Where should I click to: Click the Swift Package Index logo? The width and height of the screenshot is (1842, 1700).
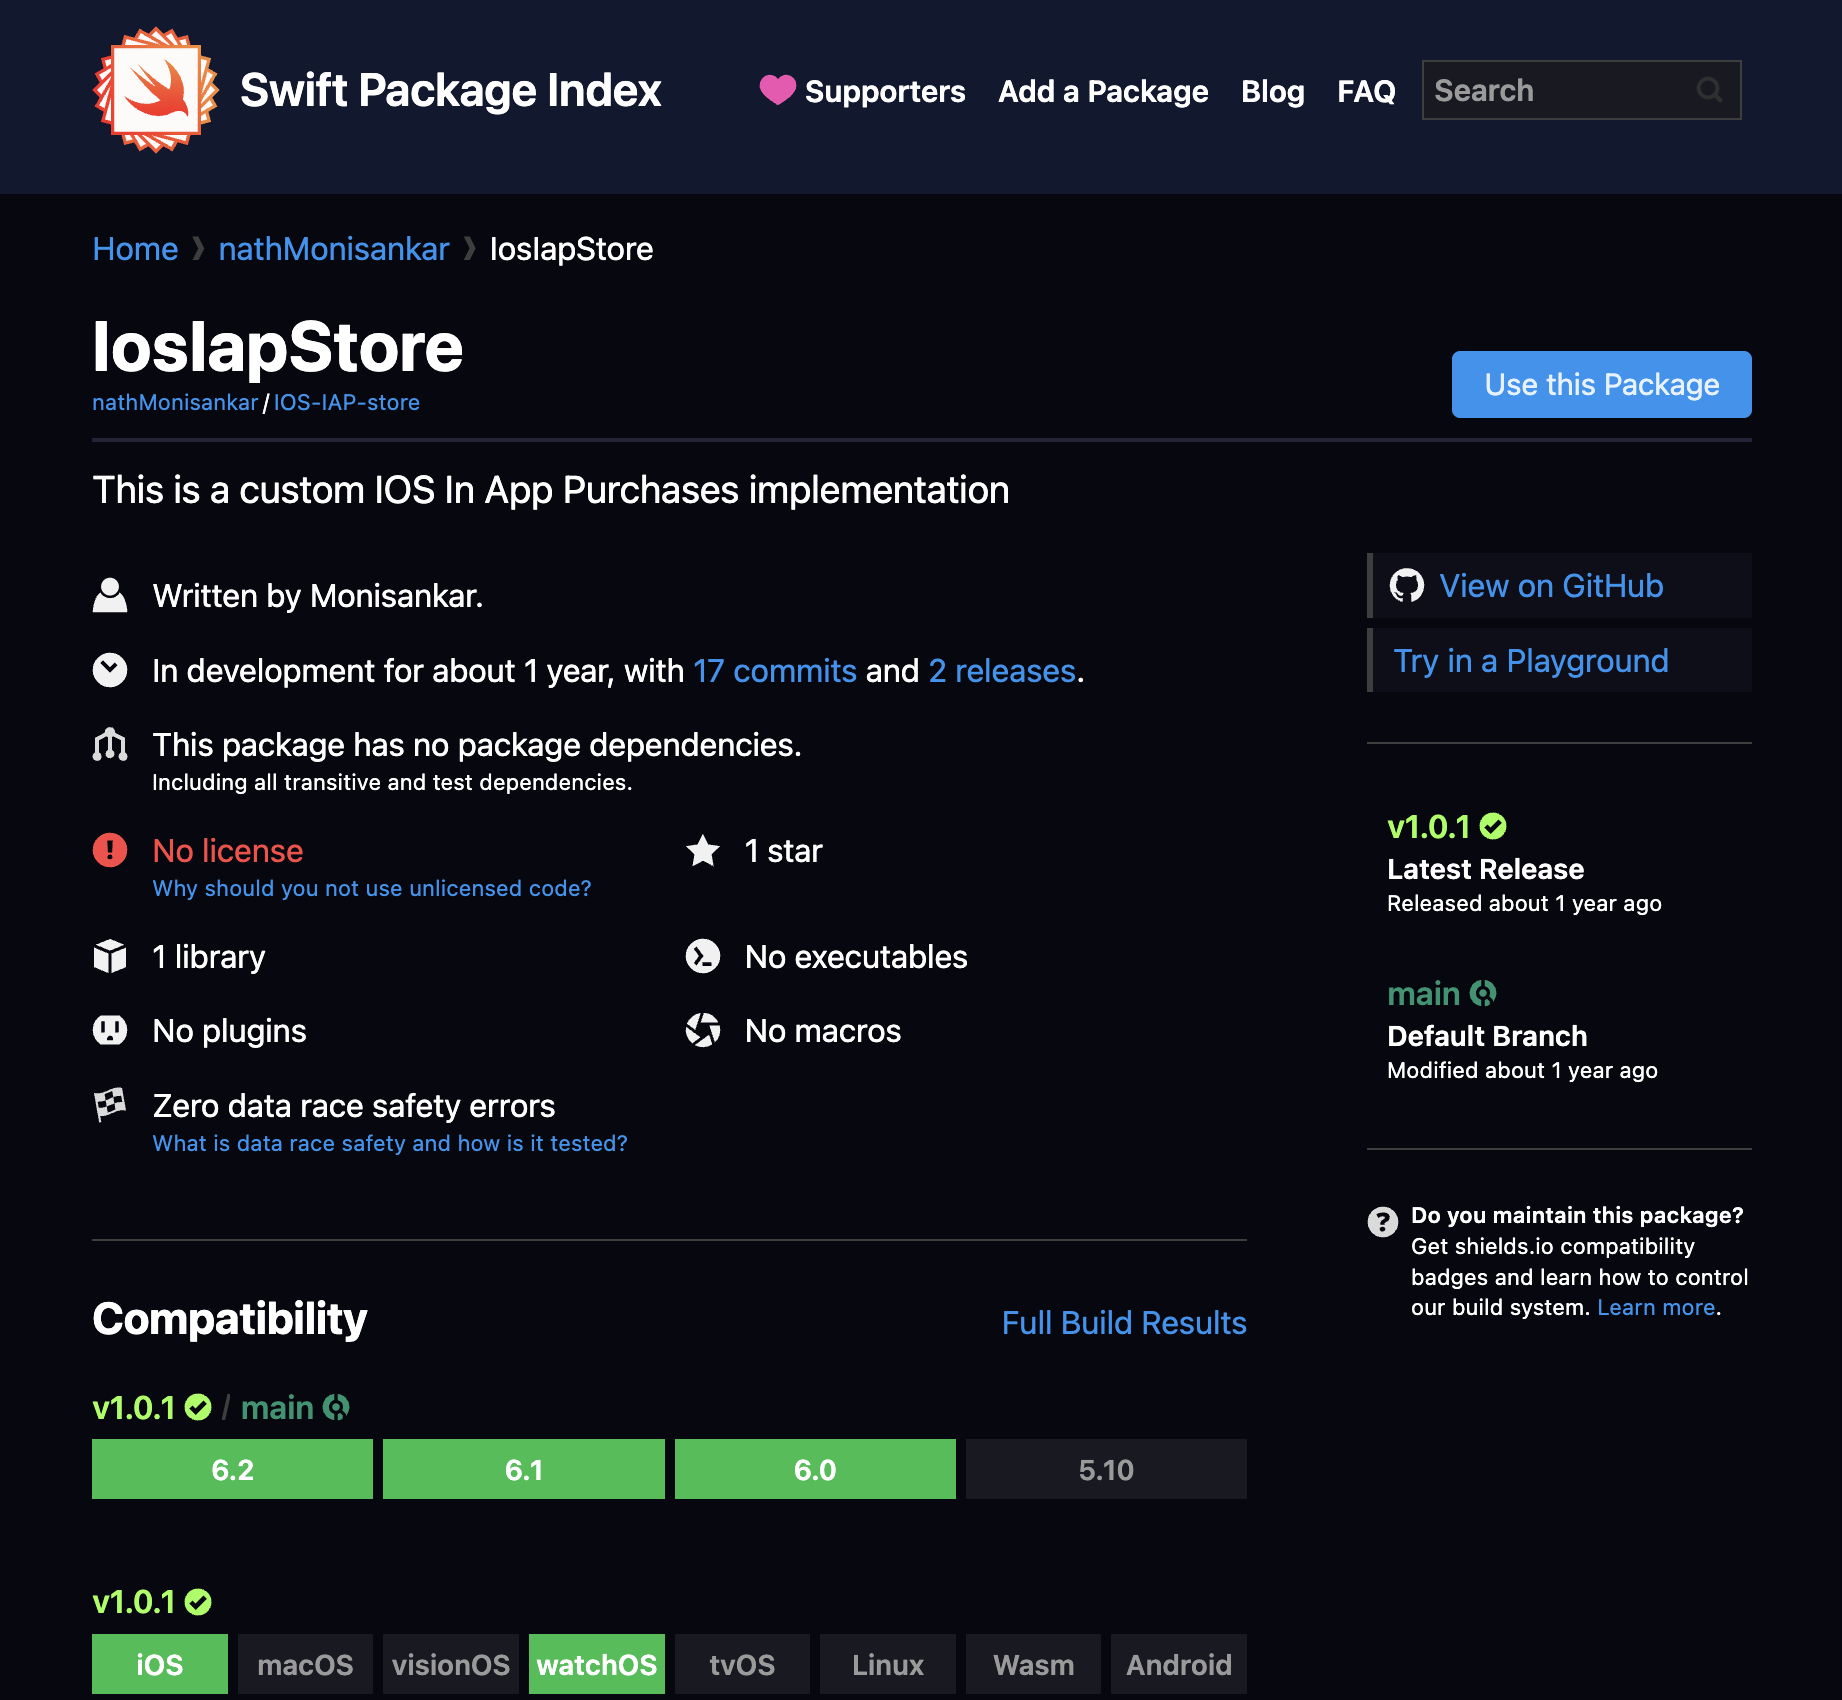pyautogui.click(x=154, y=91)
